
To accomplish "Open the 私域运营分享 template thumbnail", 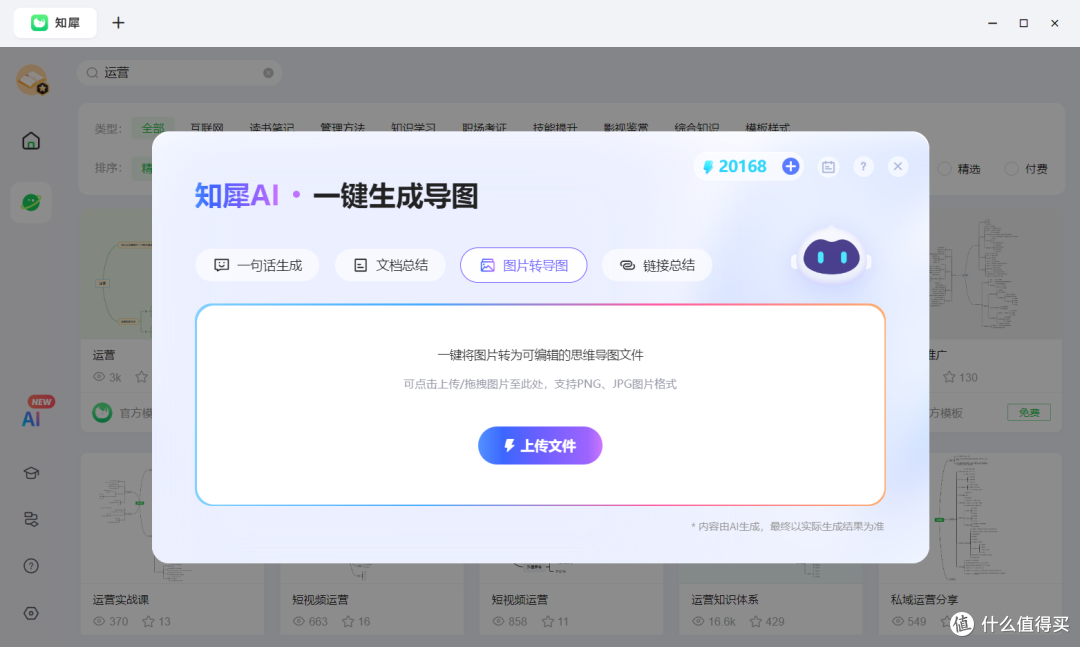I will point(970,517).
